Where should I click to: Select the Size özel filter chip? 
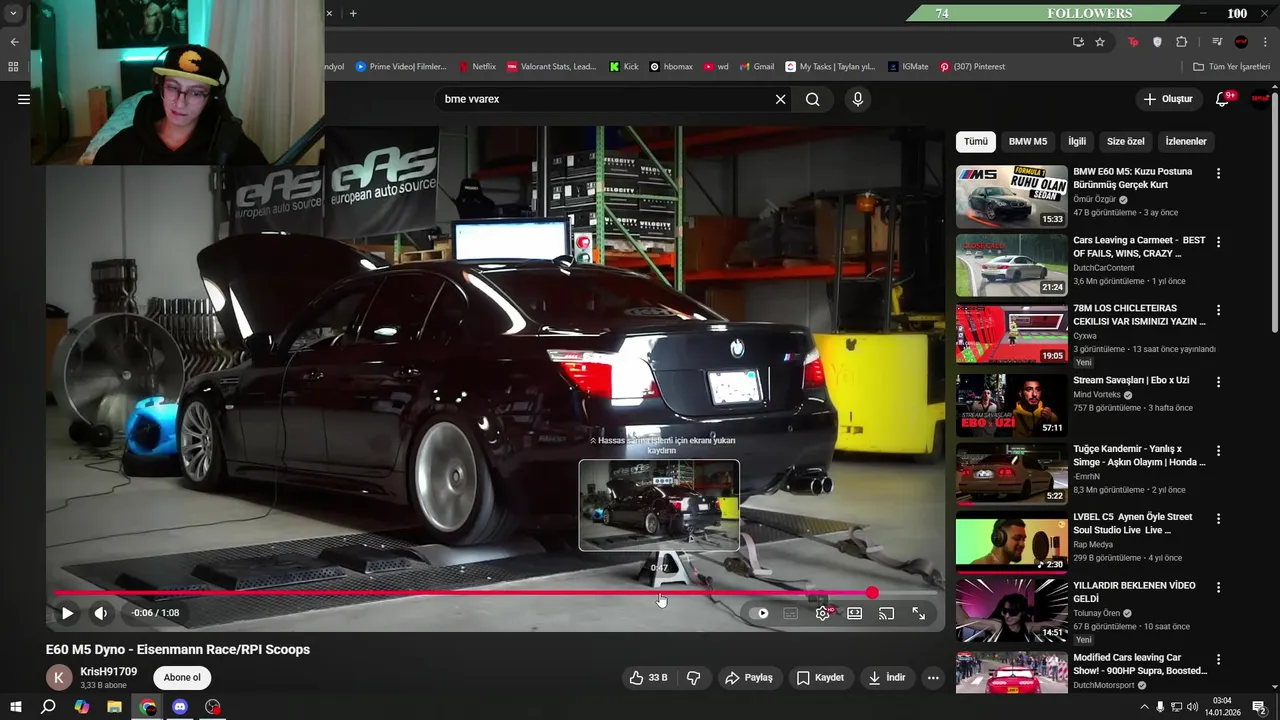point(1126,141)
